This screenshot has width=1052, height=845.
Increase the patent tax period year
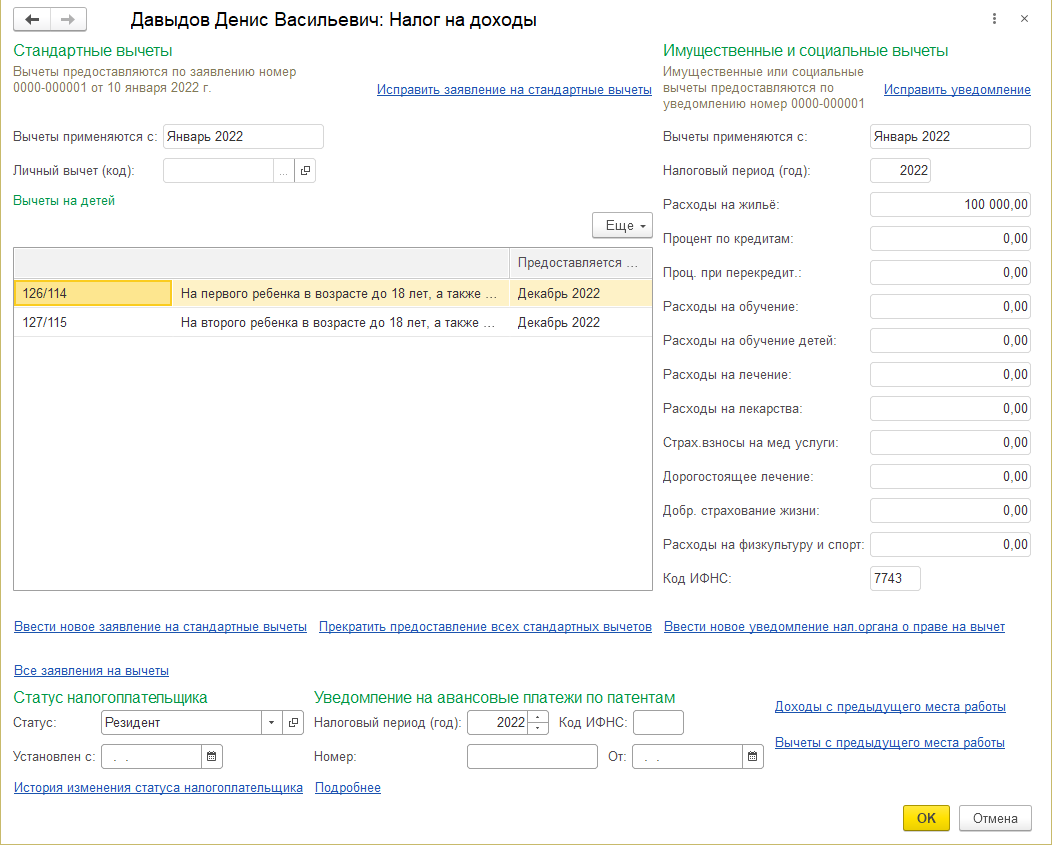click(x=540, y=717)
